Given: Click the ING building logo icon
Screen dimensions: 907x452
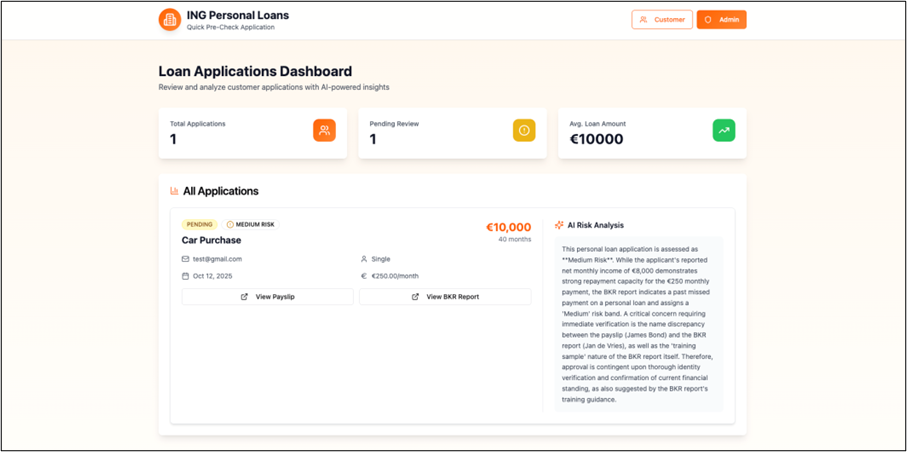Looking at the screenshot, I should (x=170, y=20).
